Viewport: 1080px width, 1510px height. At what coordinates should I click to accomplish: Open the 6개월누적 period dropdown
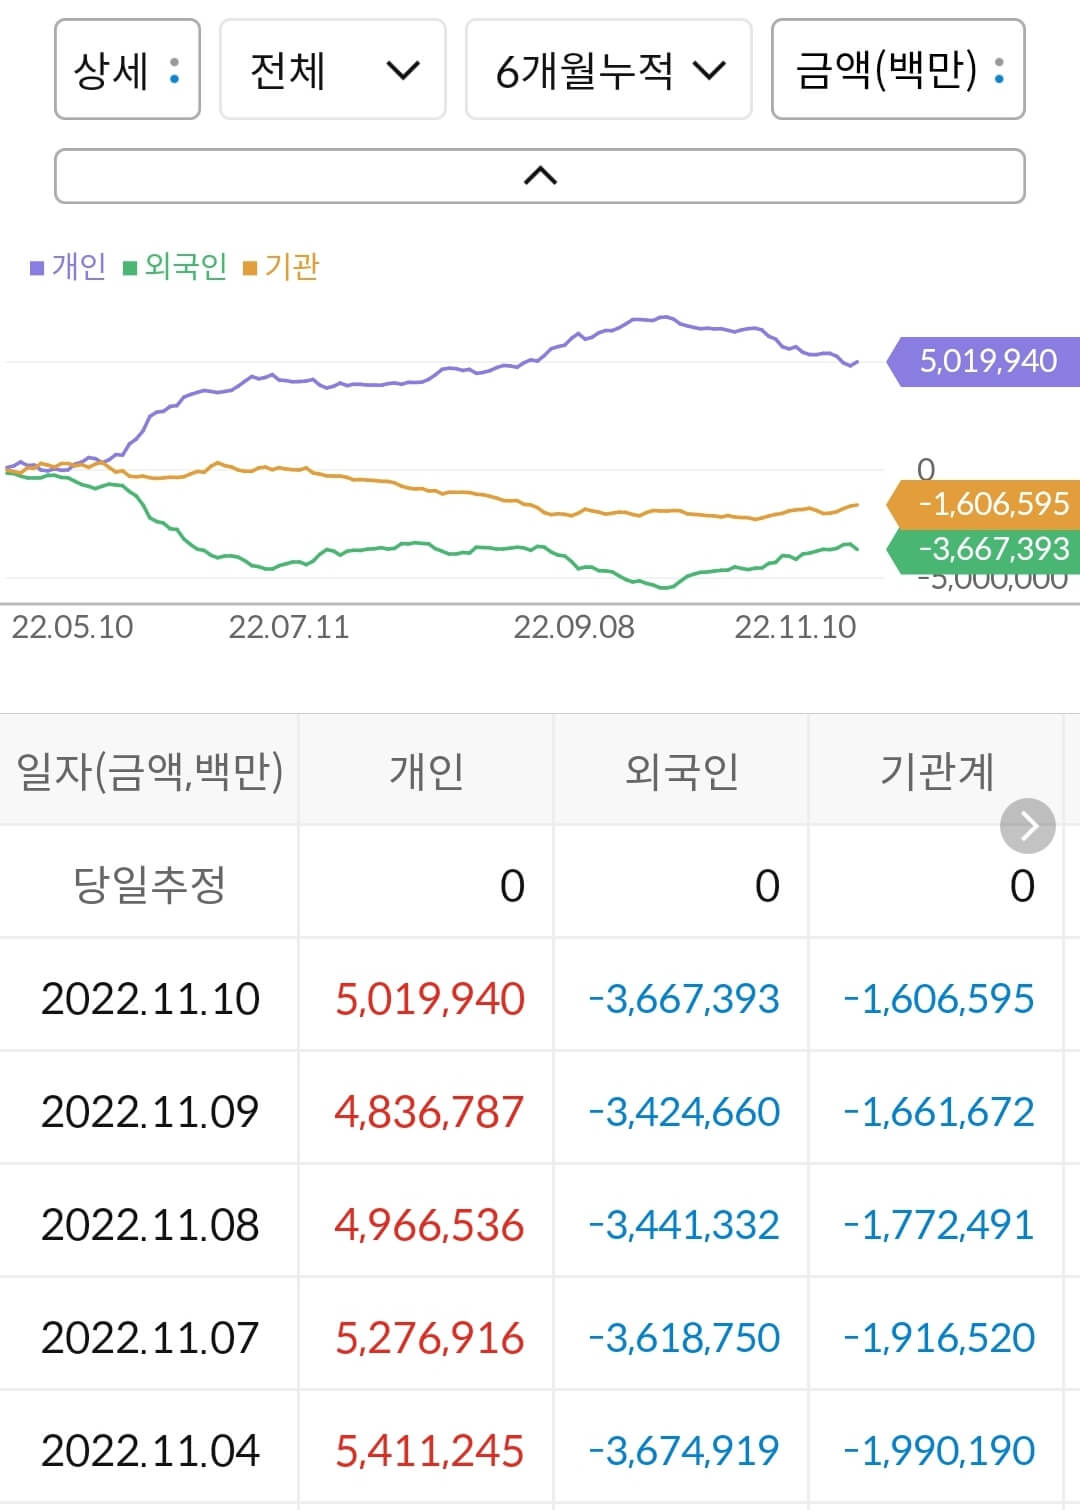[x=610, y=70]
